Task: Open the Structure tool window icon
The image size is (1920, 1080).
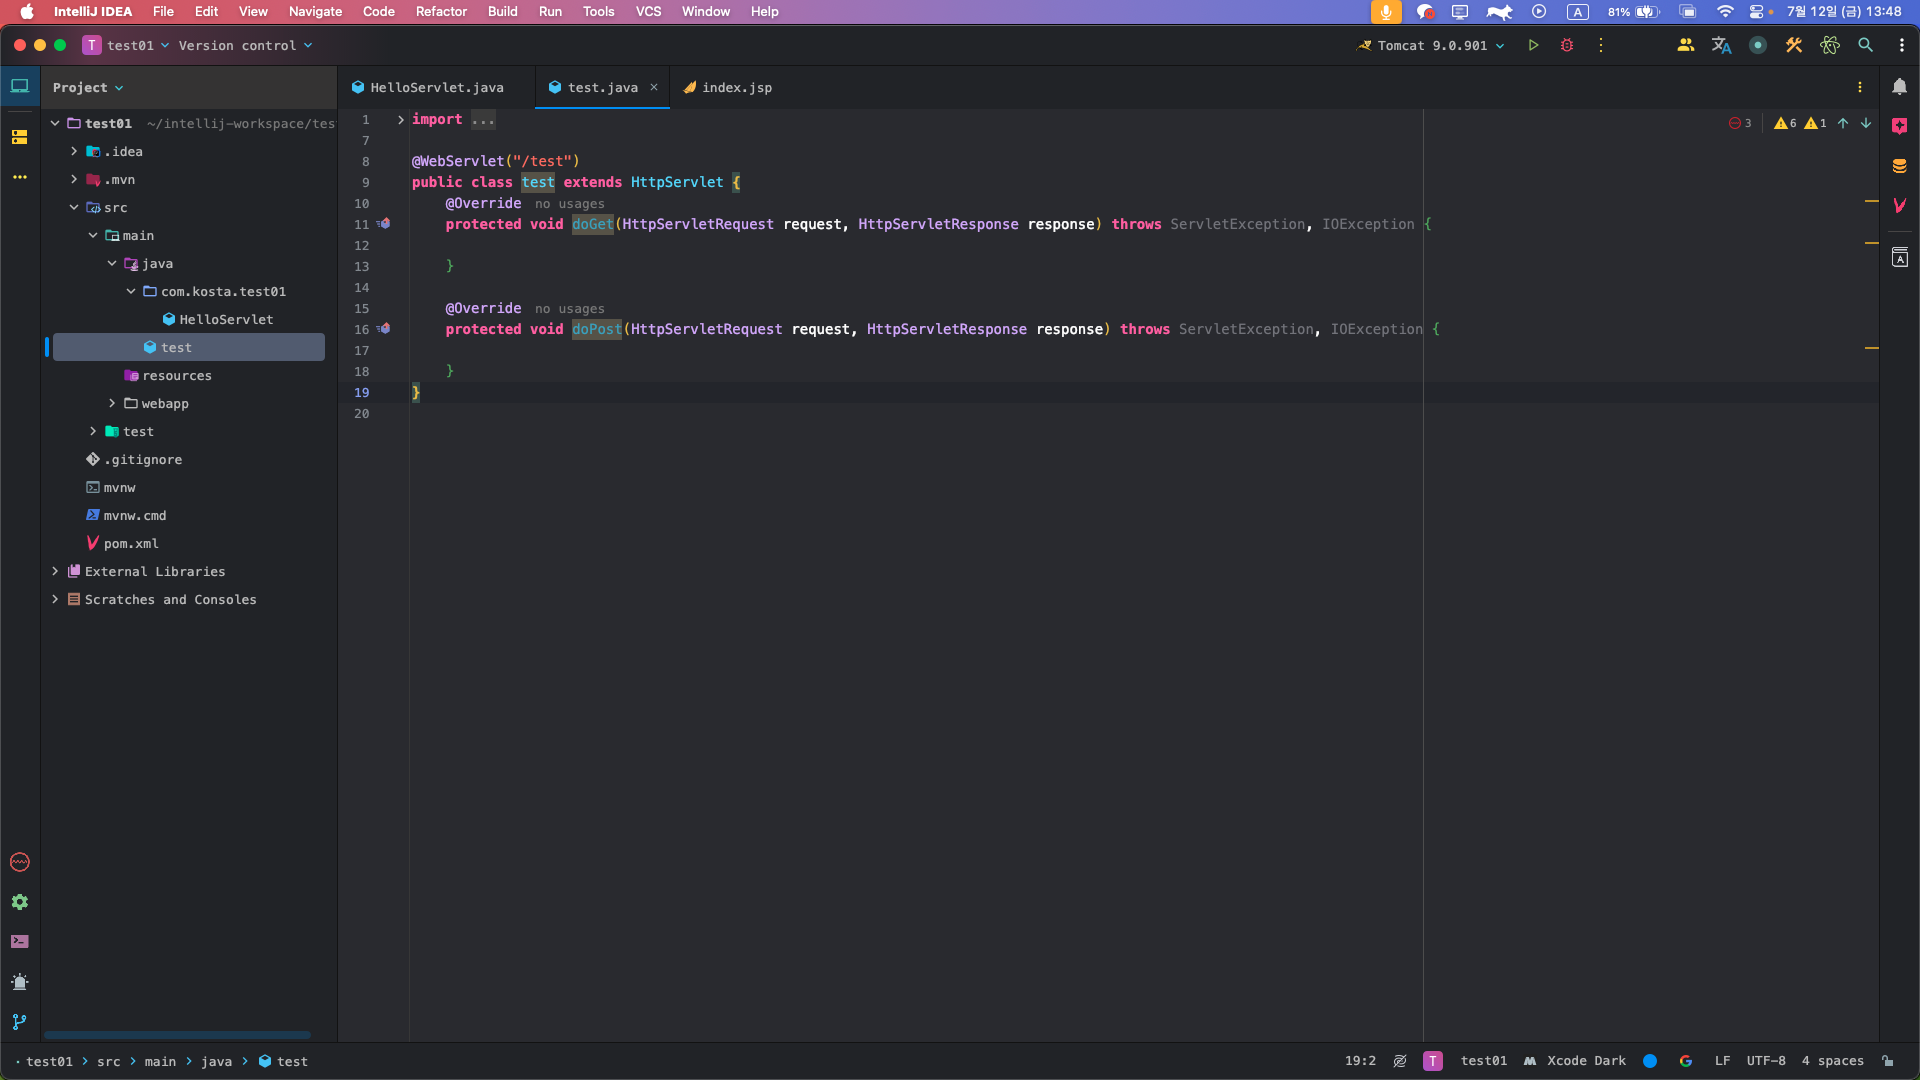Action: click(20, 137)
